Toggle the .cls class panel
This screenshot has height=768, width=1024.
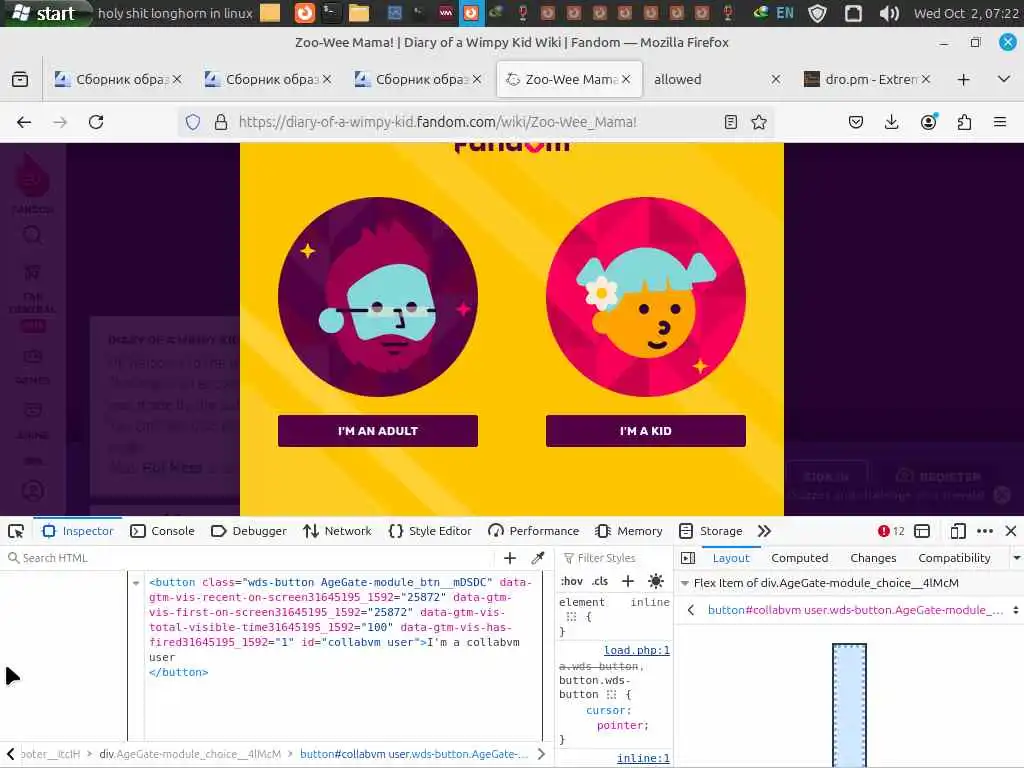point(600,581)
